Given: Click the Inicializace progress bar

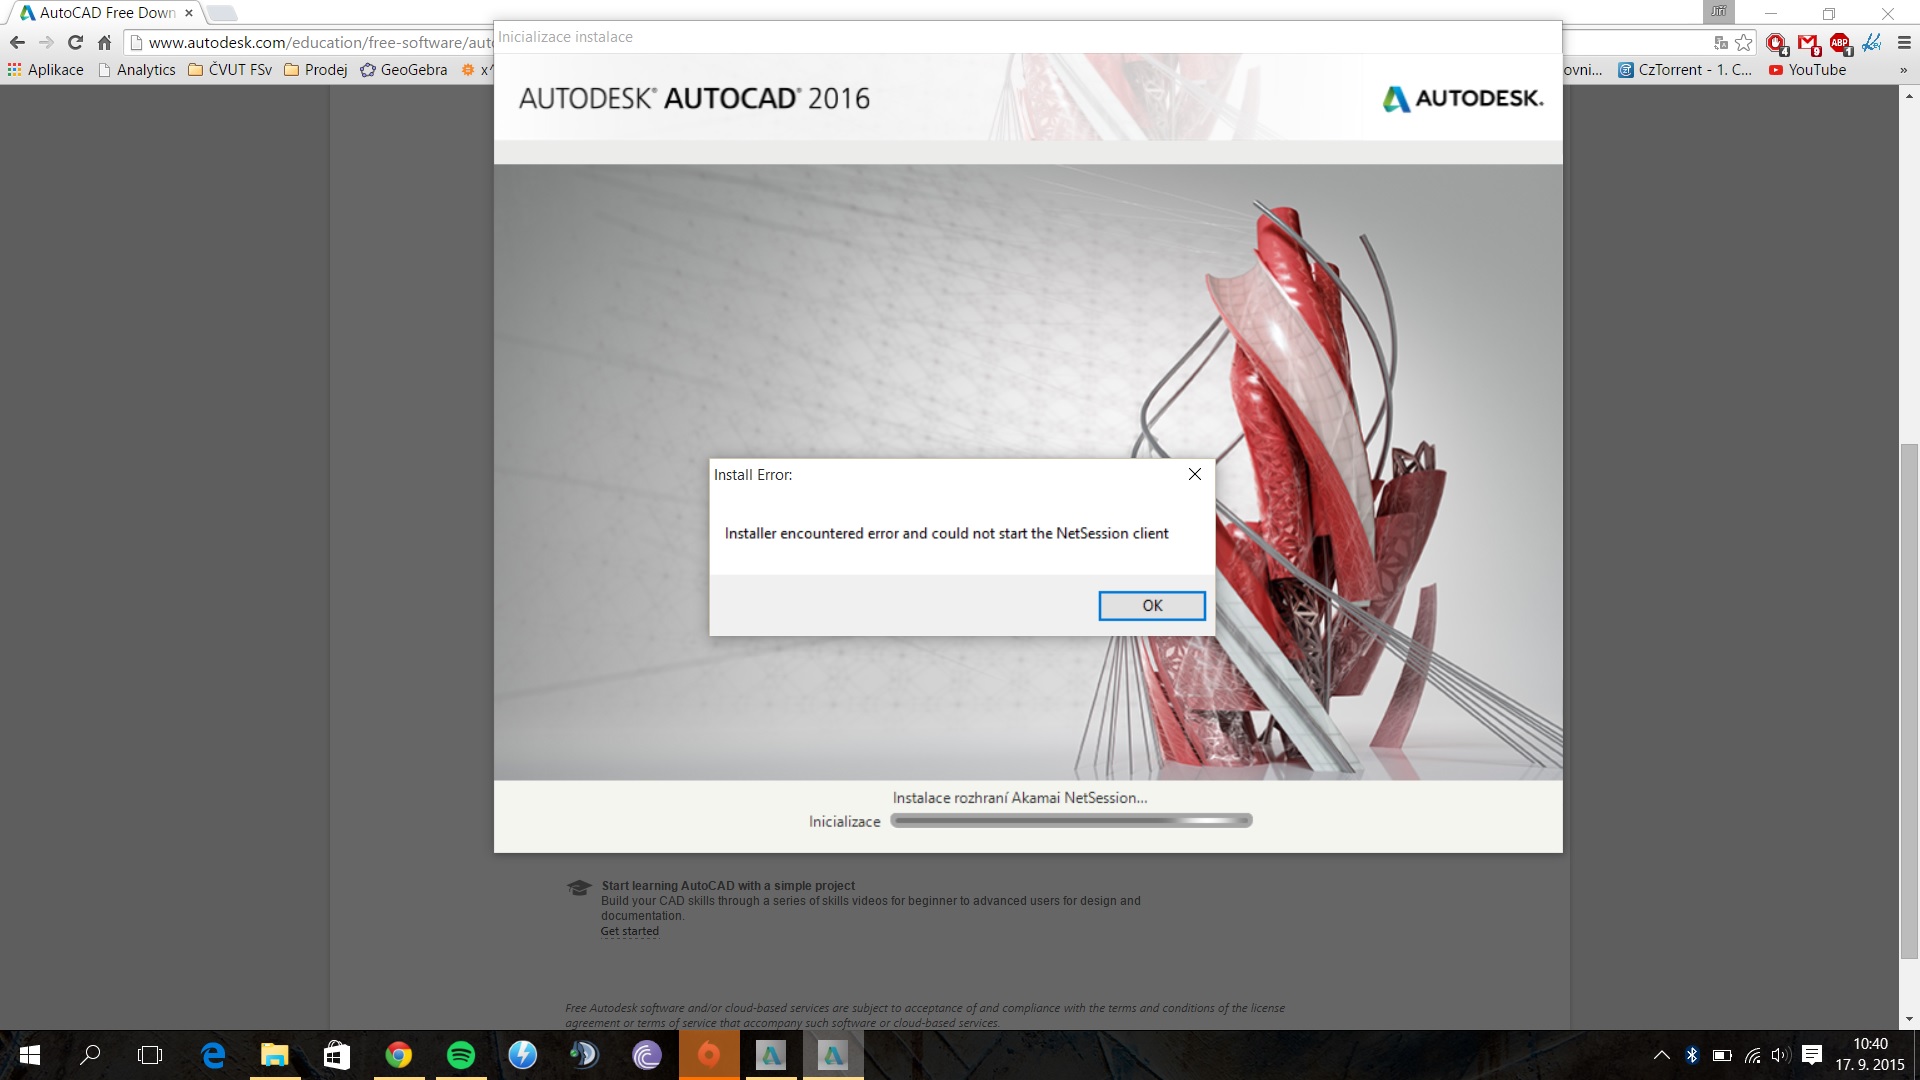Looking at the screenshot, I should tap(1070, 821).
